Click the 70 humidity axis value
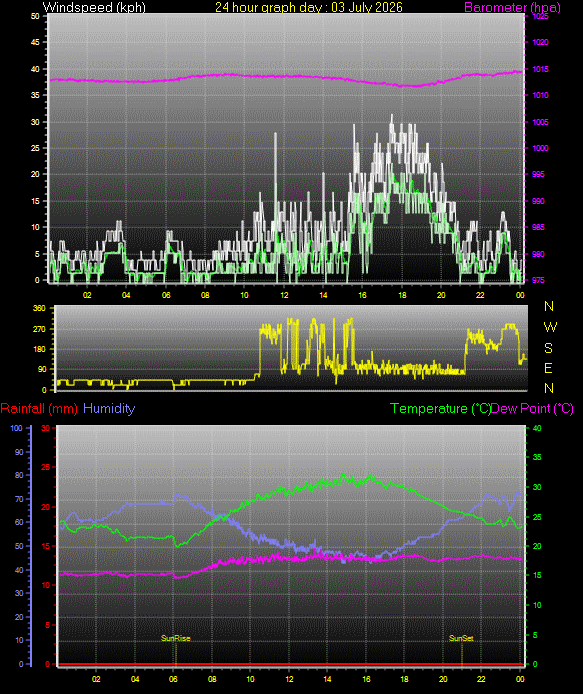Image resolution: width=583 pixels, height=694 pixels. tap(19, 499)
